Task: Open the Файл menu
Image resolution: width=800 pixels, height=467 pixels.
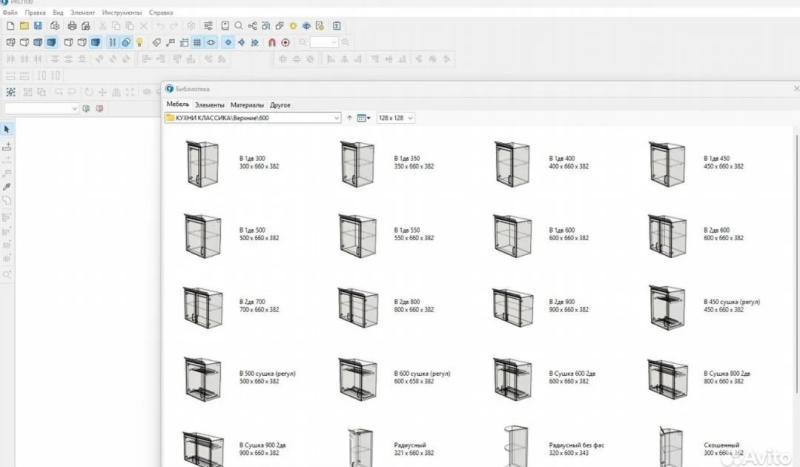Action: 10,12
